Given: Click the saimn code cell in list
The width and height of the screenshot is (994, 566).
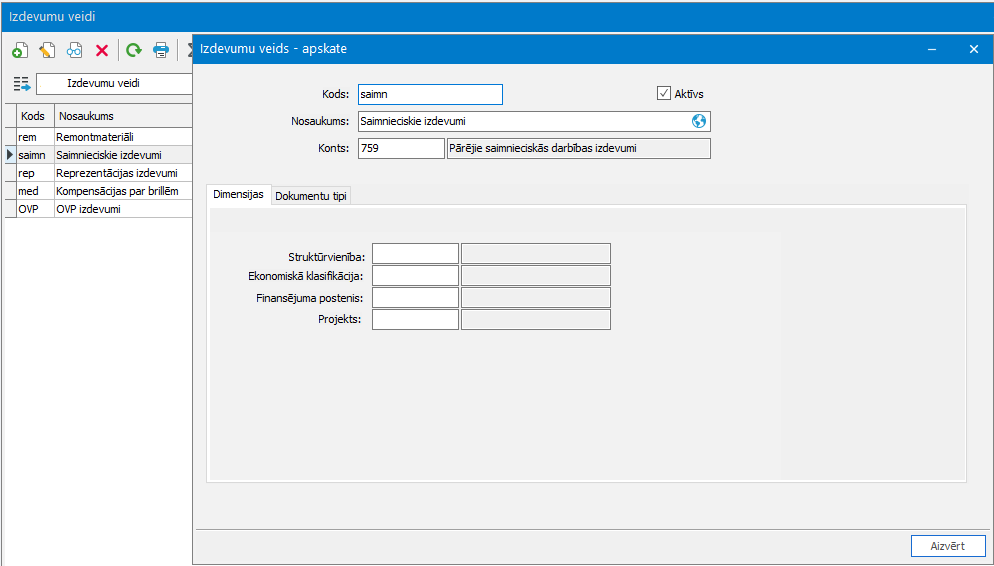Looking at the screenshot, I should click(x=36, y=155).
